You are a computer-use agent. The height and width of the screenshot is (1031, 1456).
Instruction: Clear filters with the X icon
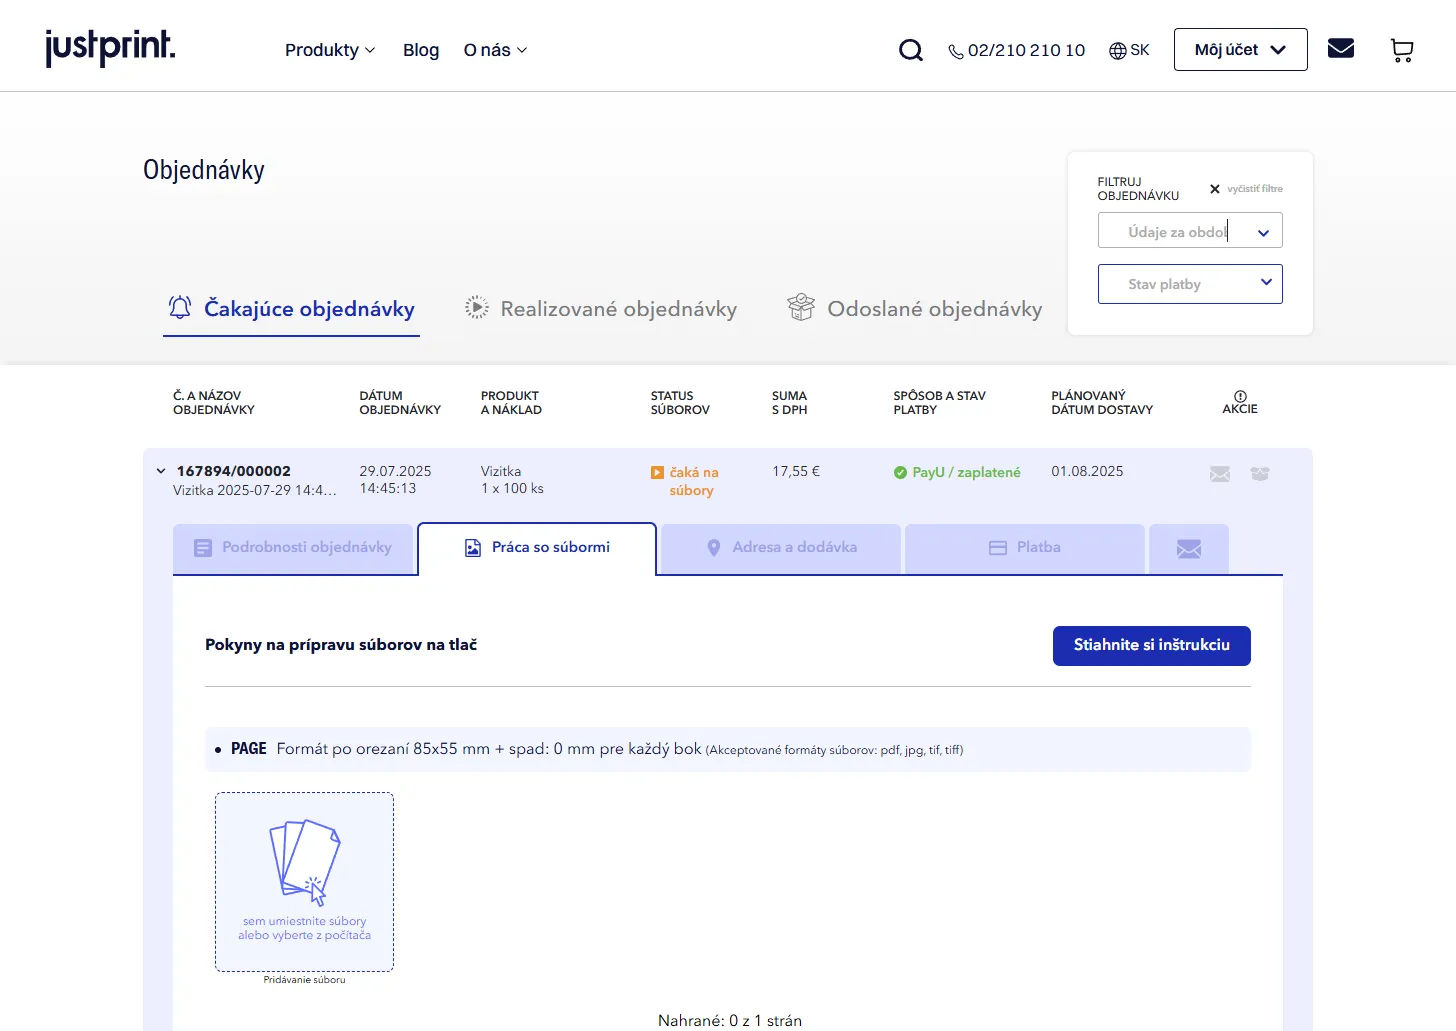[x=1215, y=189]
